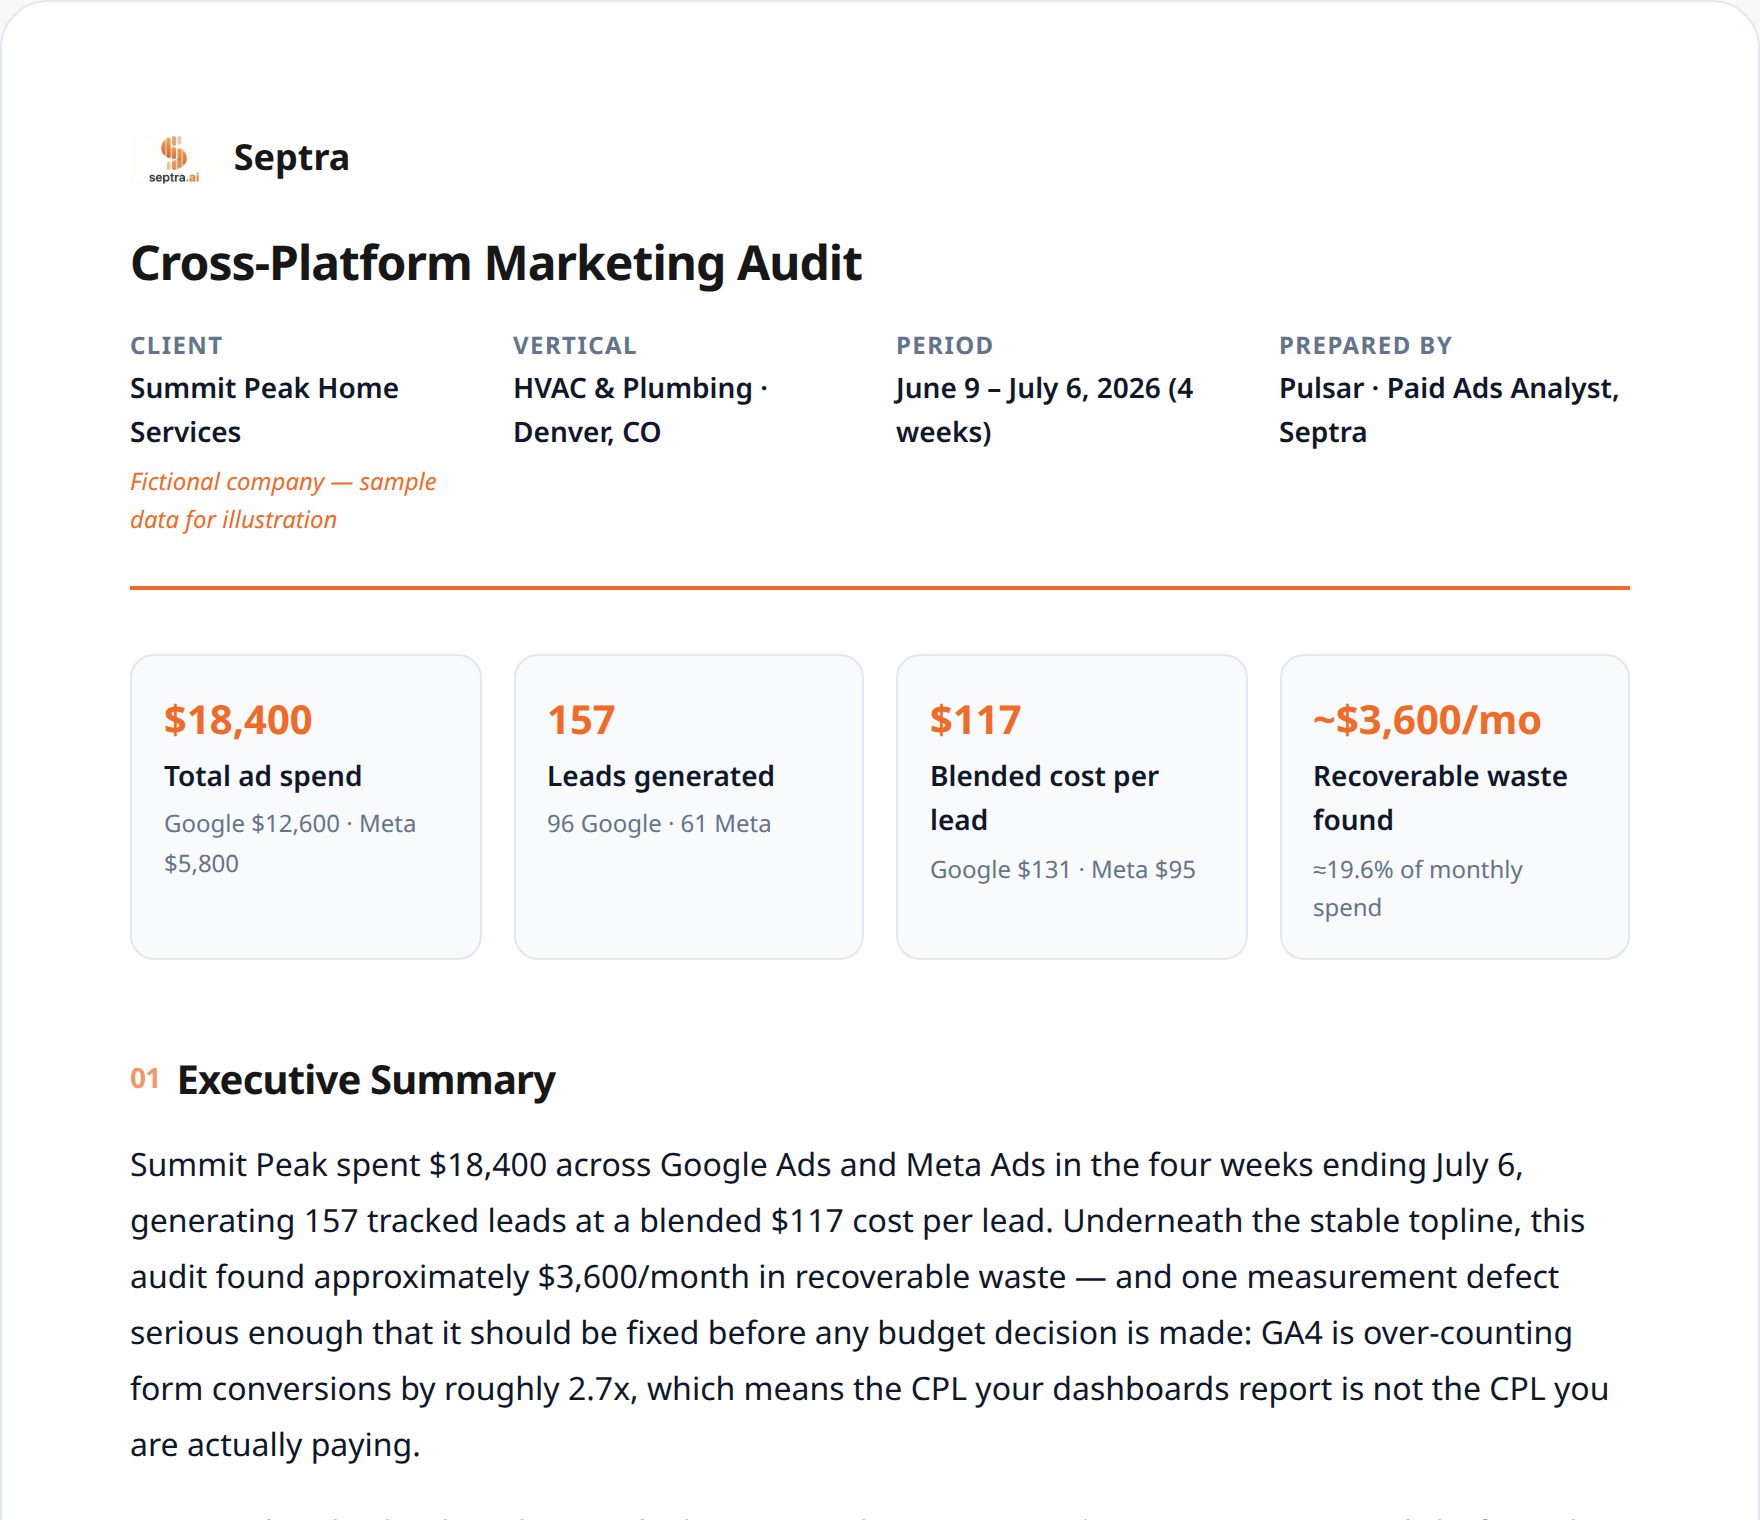Image resolution: width=1760 pixels, height=1520 pixels.
Task: Click the Septra logo icon
Action: point(174,159)
